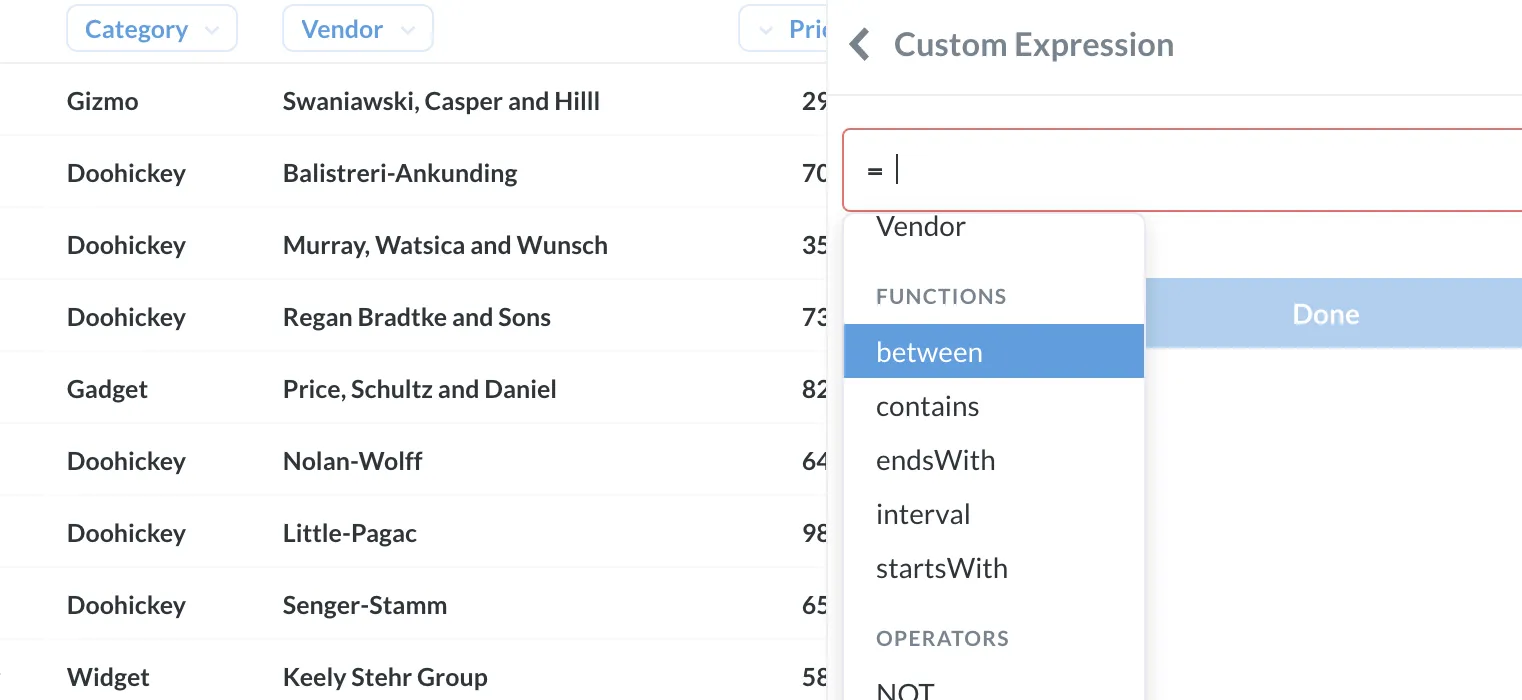Click Doohickey in the Little-Pagac row
This screenshot has width=1522, height=700.
(x=126, y=533)
